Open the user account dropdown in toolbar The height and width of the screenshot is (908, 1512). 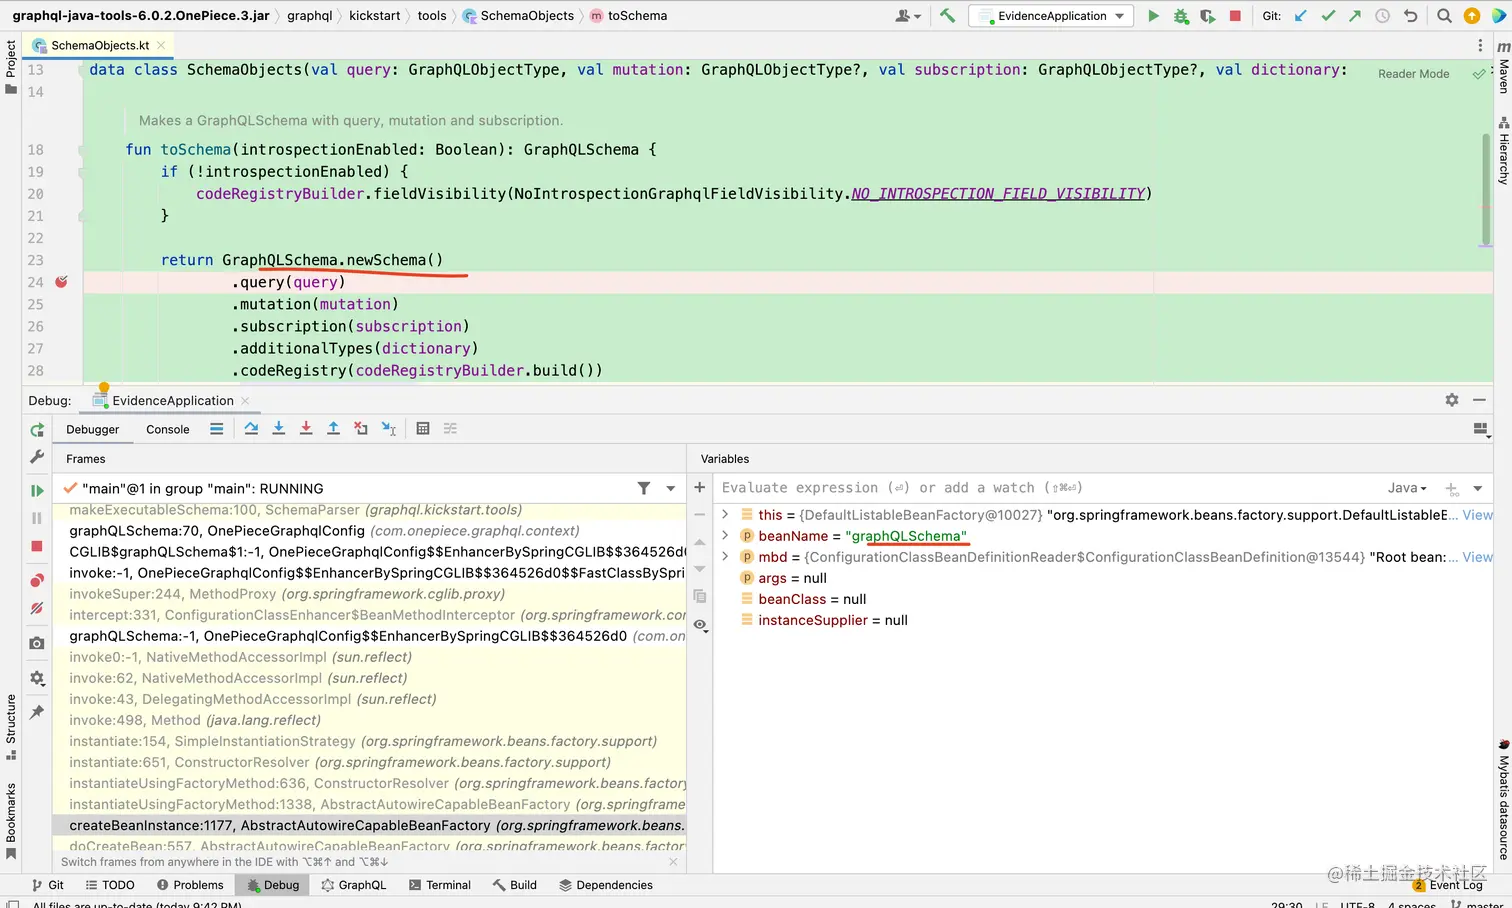pos(907,16)
